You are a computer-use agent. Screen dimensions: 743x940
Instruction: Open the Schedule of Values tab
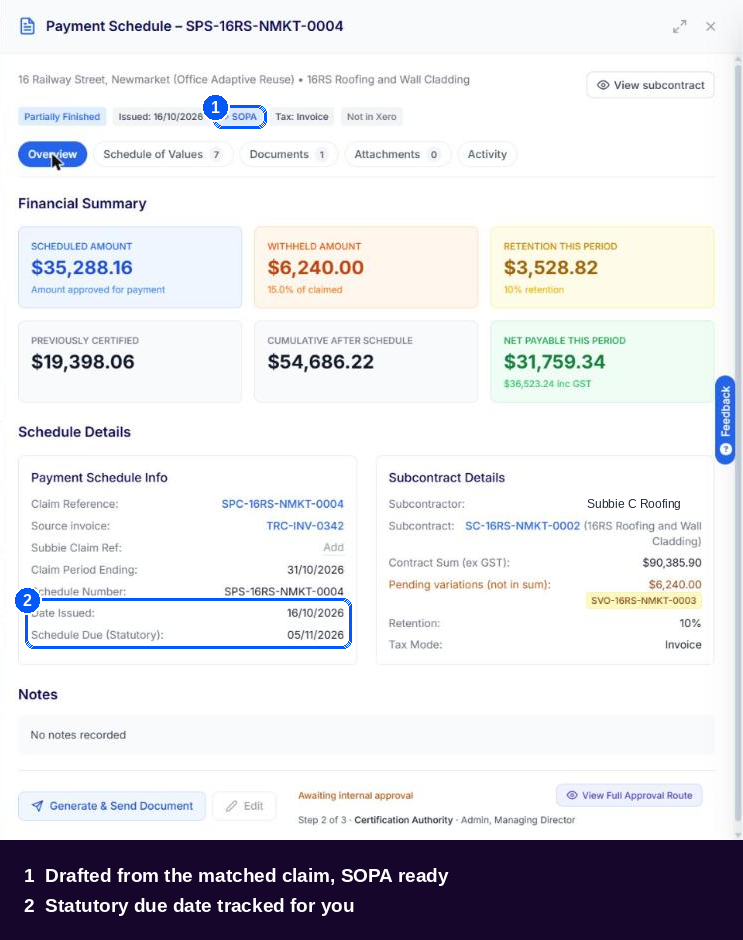click(x=163, y=154)
